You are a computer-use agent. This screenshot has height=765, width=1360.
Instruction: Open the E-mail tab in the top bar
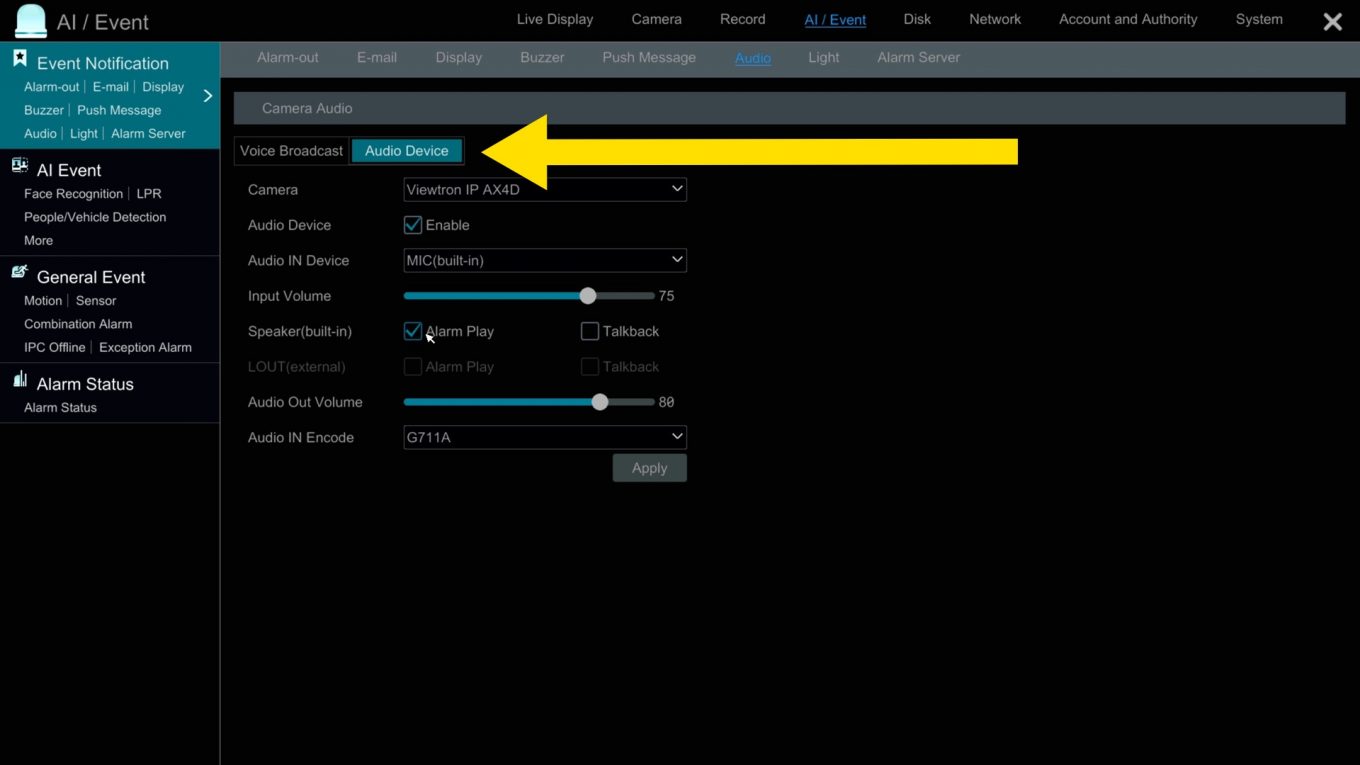377,57
